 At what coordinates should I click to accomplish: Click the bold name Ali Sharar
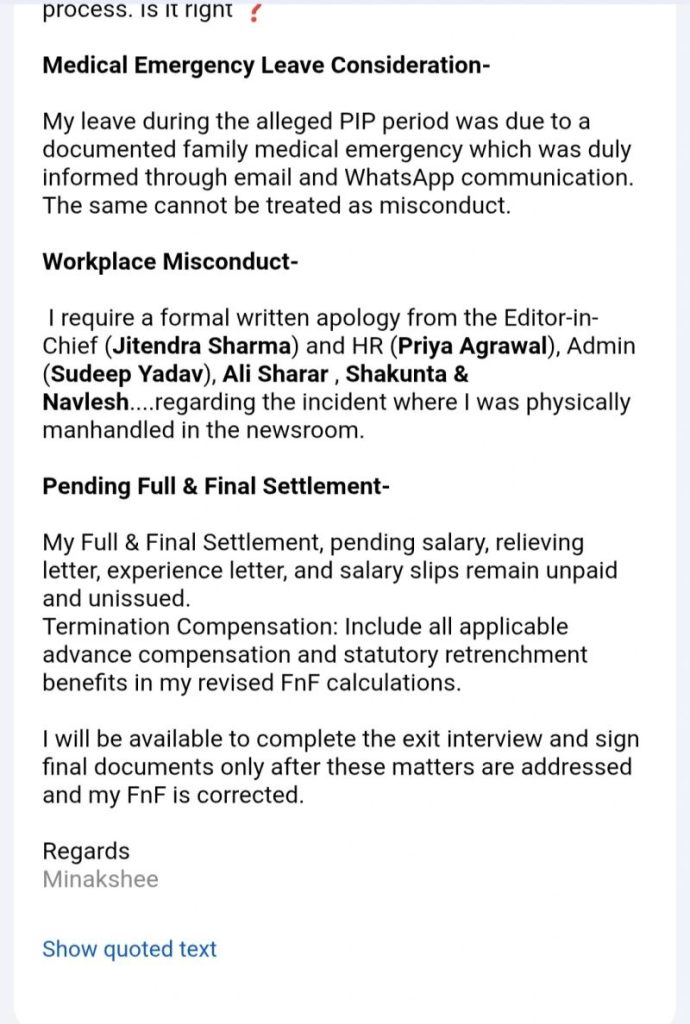[x=275, y=374]
